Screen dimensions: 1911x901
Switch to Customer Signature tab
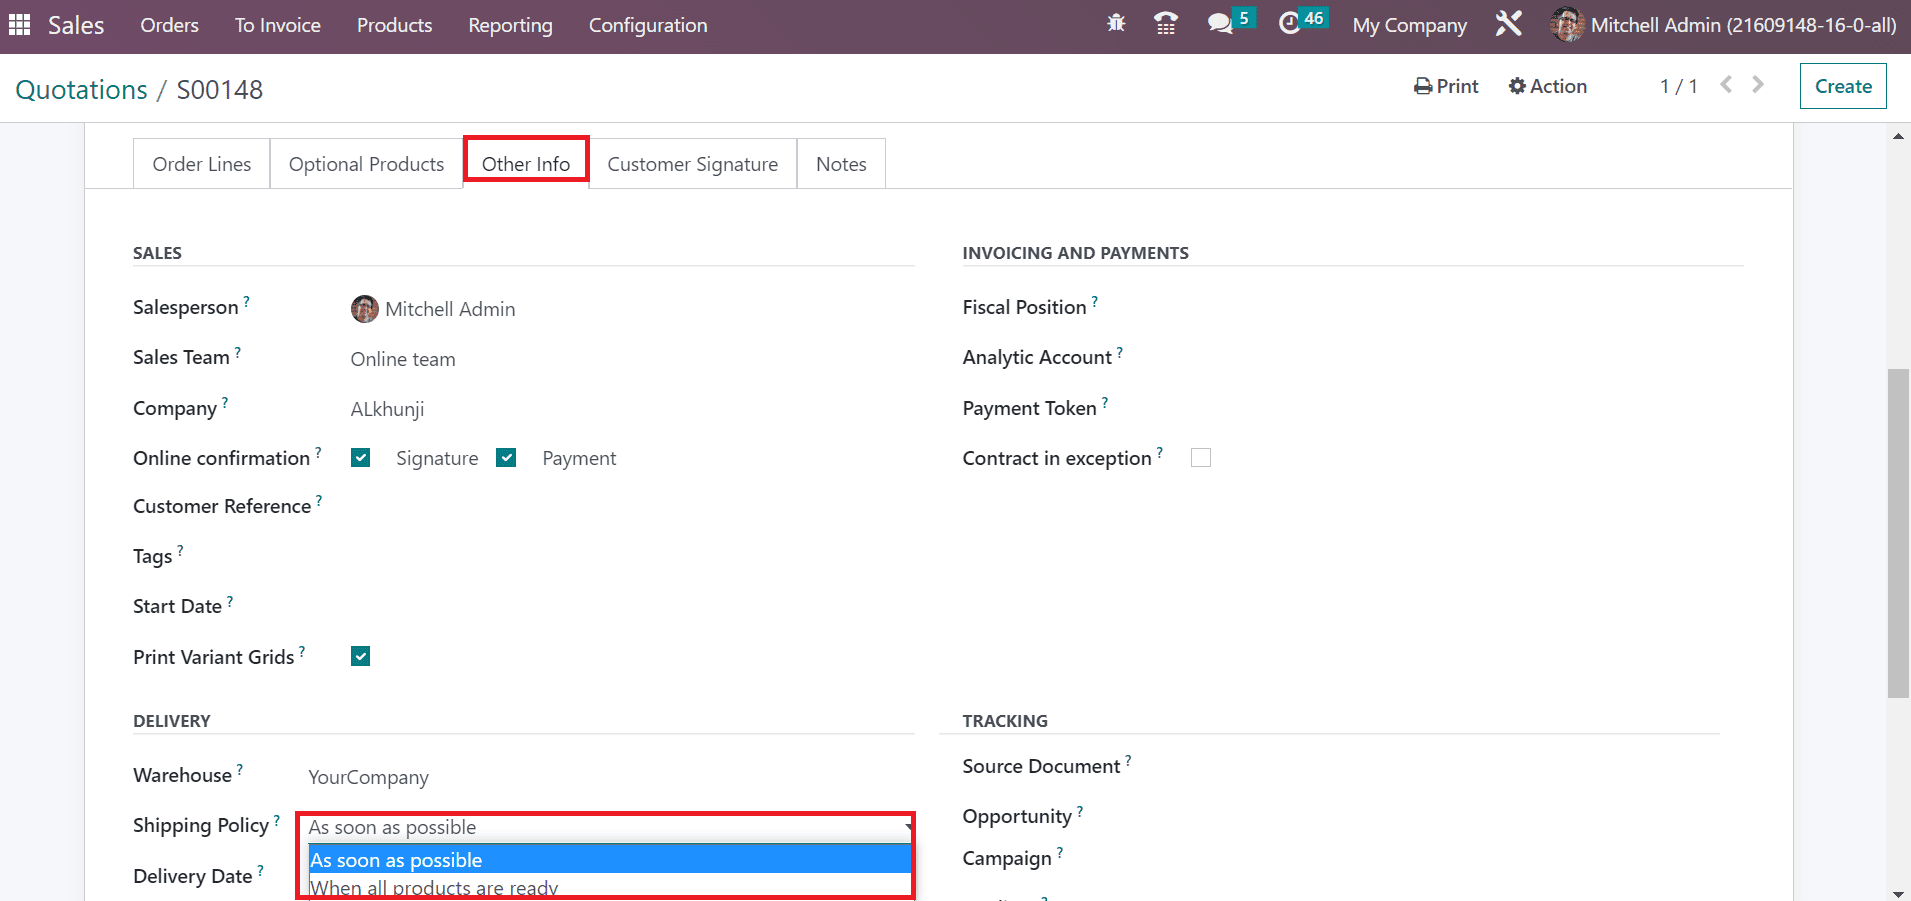692,164
